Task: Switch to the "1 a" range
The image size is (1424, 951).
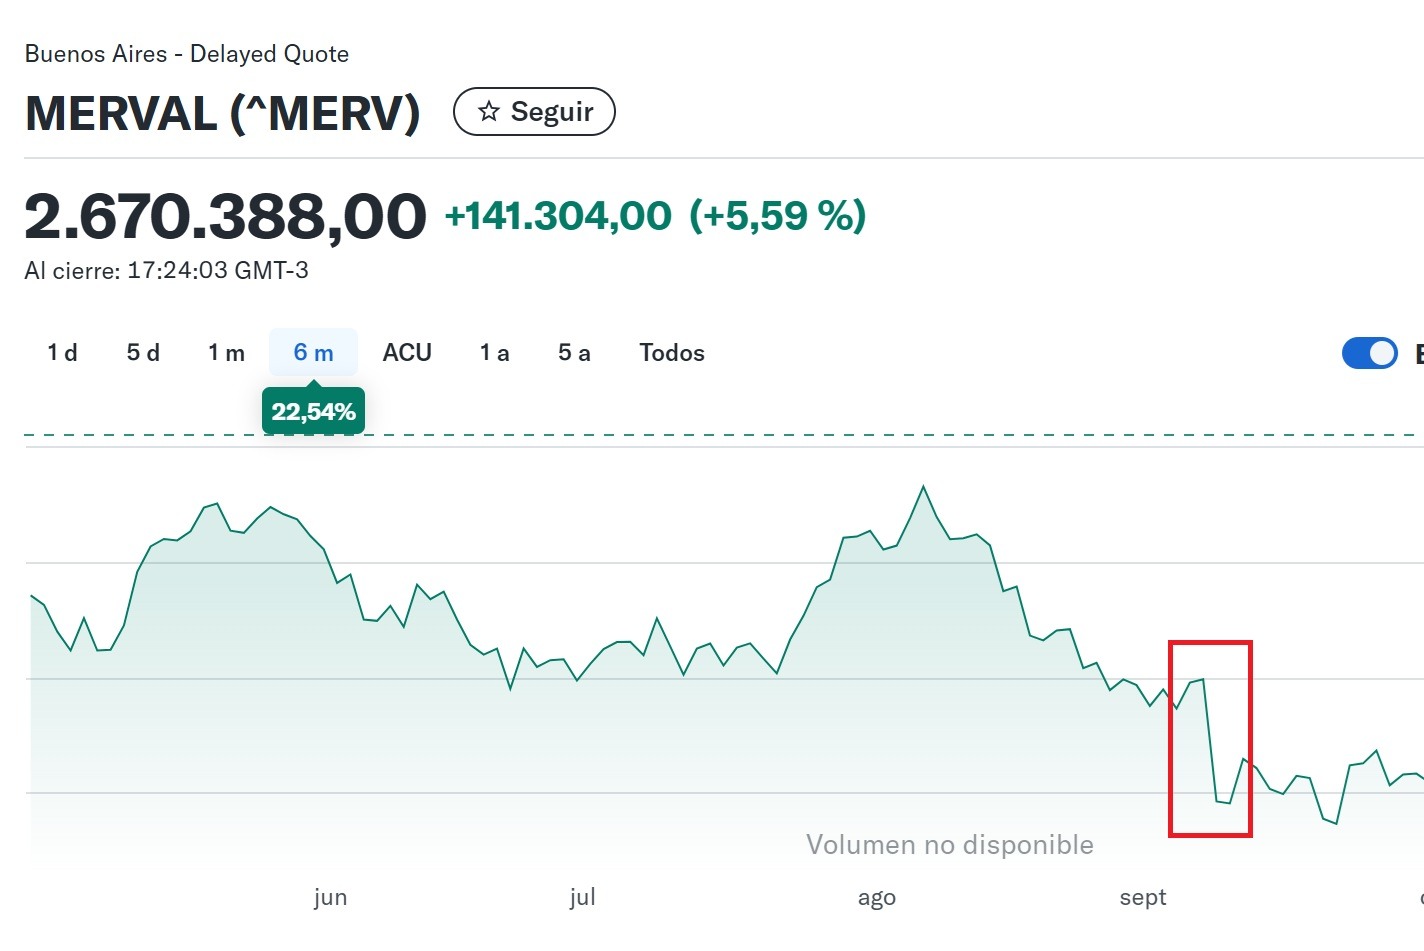Action: (492, 352)
